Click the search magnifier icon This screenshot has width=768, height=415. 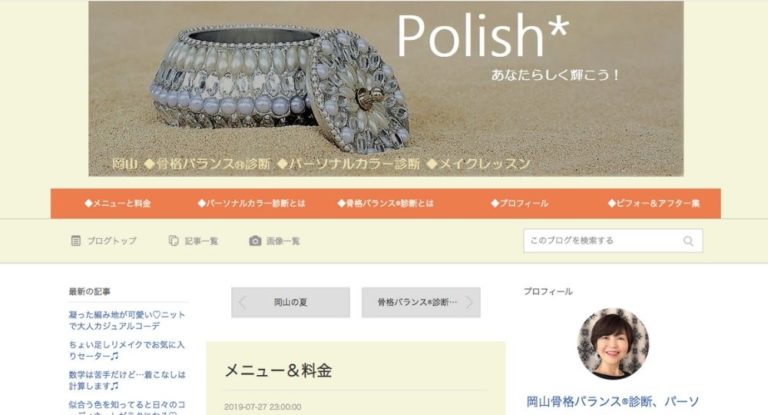click(x=688, y=241)
